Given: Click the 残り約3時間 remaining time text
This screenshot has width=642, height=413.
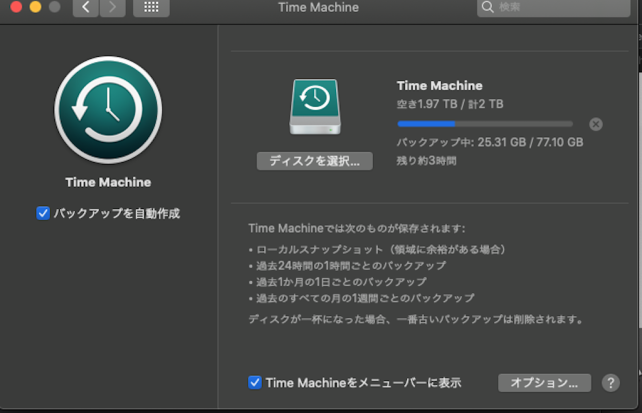Looking at the screenshot, I should click(x=426, y=160).
